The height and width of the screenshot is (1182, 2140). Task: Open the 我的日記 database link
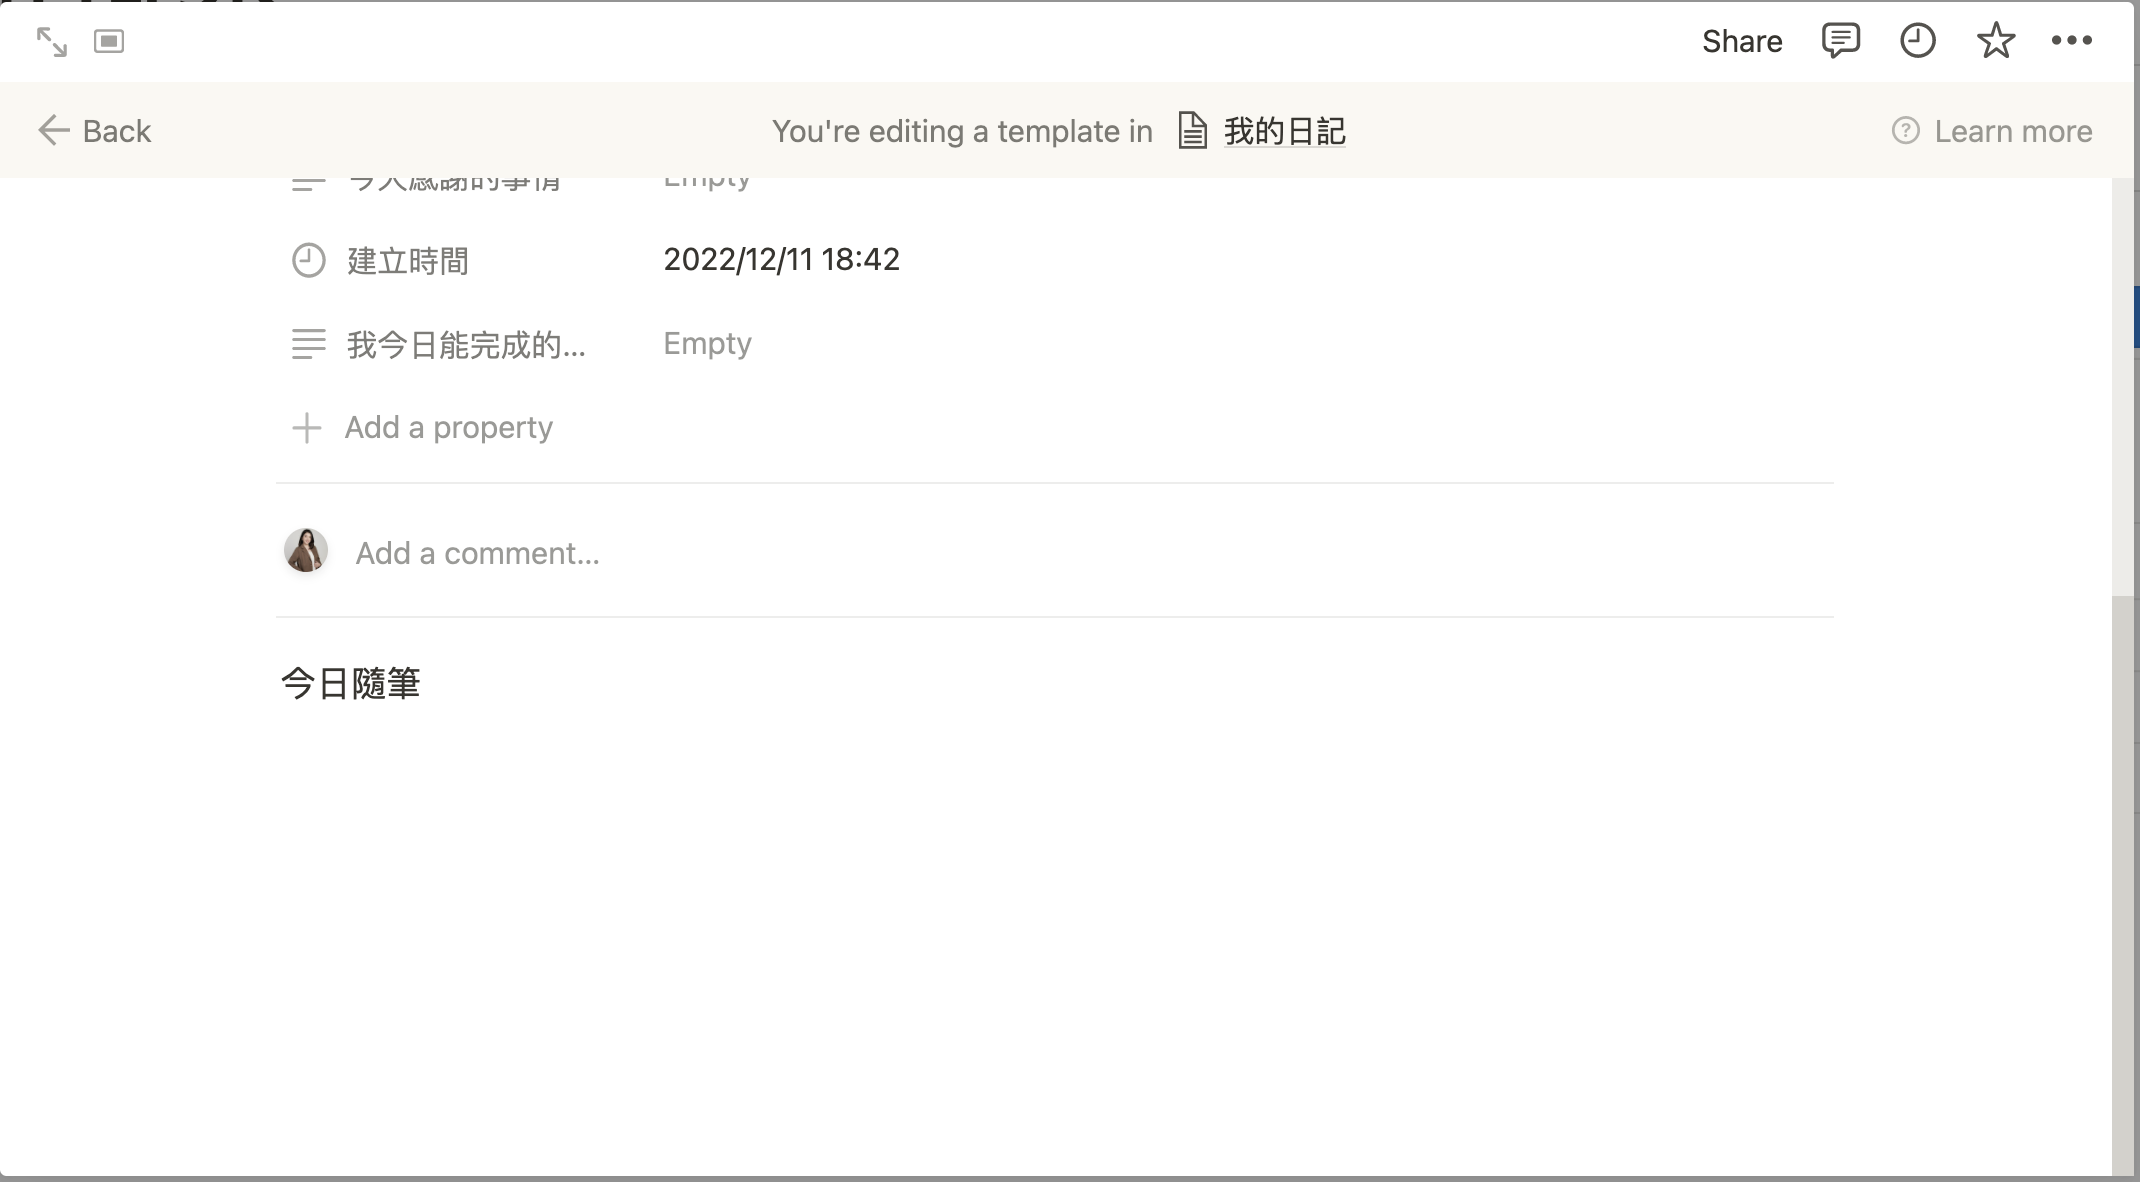tap(1262, 131)
